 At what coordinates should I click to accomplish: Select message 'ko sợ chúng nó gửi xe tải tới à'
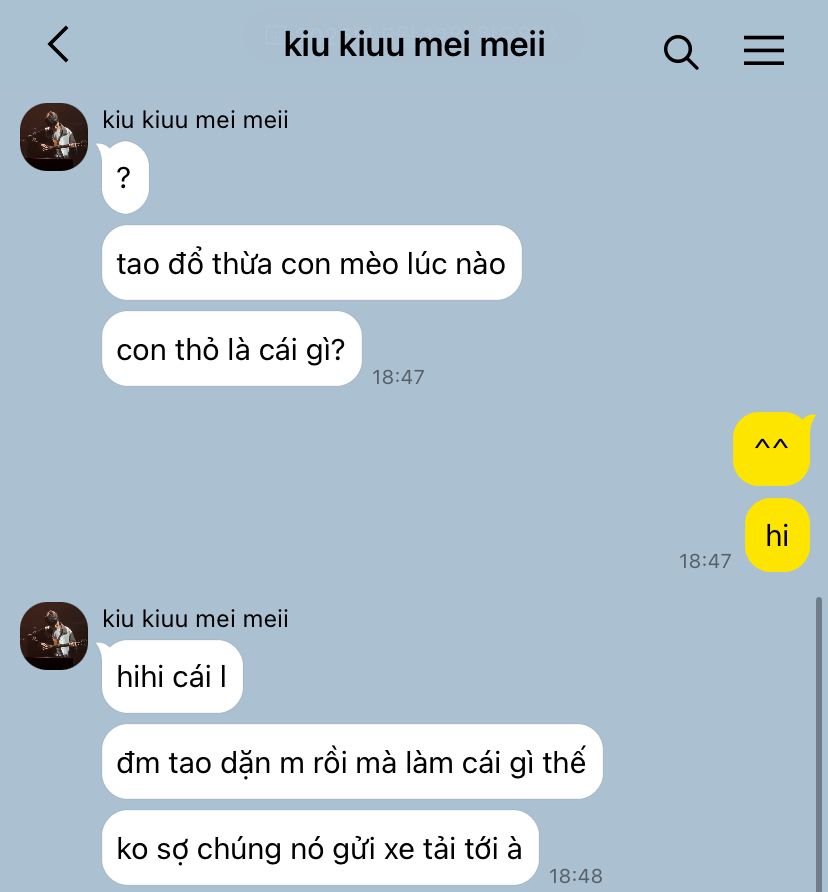[x=320, y=848]
